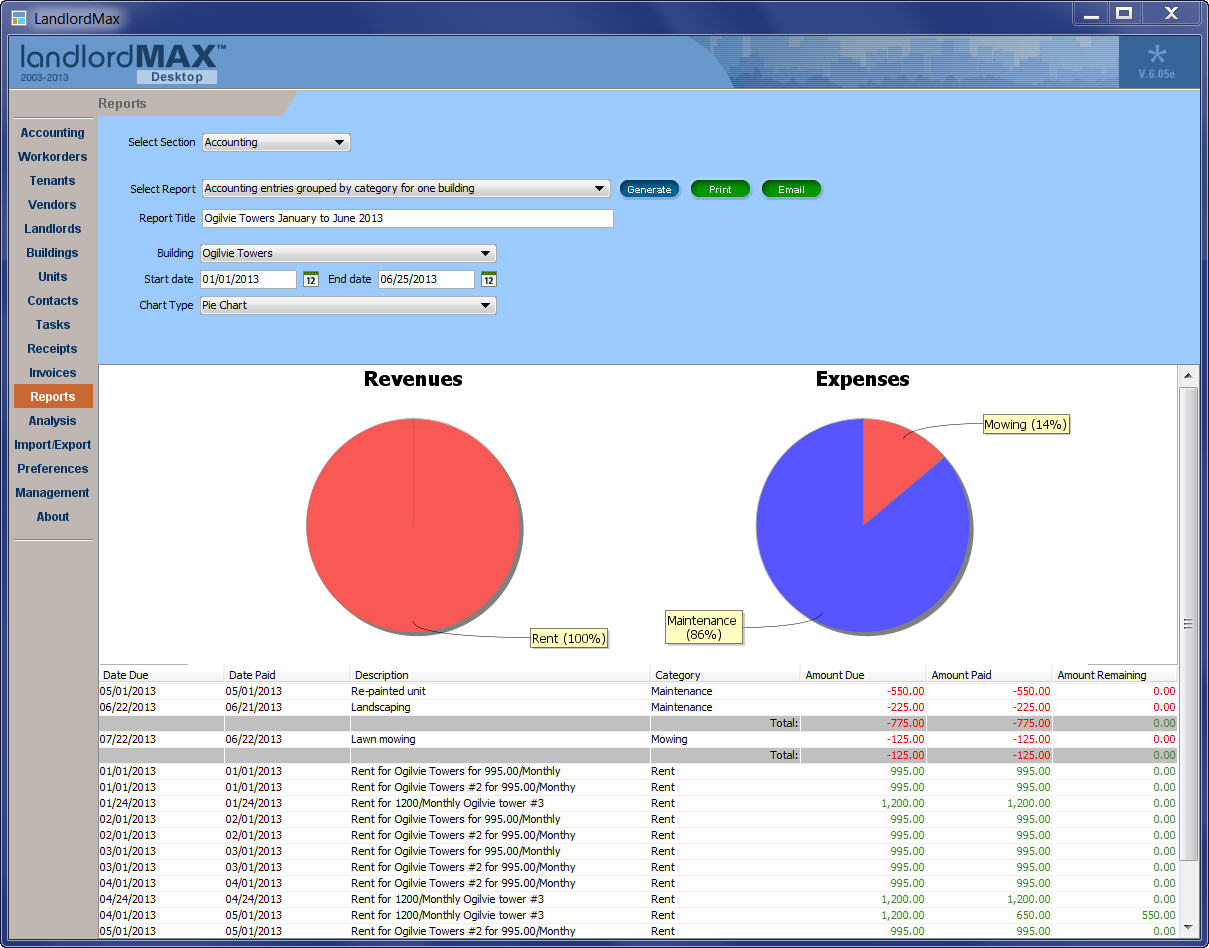
Task: Open the Buildings section
Action: tap(53, 253)
